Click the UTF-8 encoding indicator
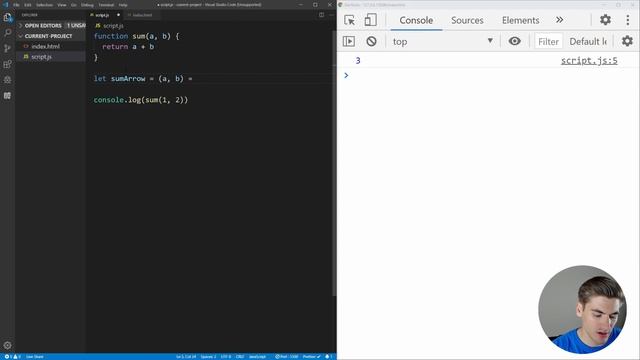Image resolution: width=640 pixels, height=360 pixels. [226, 357]
